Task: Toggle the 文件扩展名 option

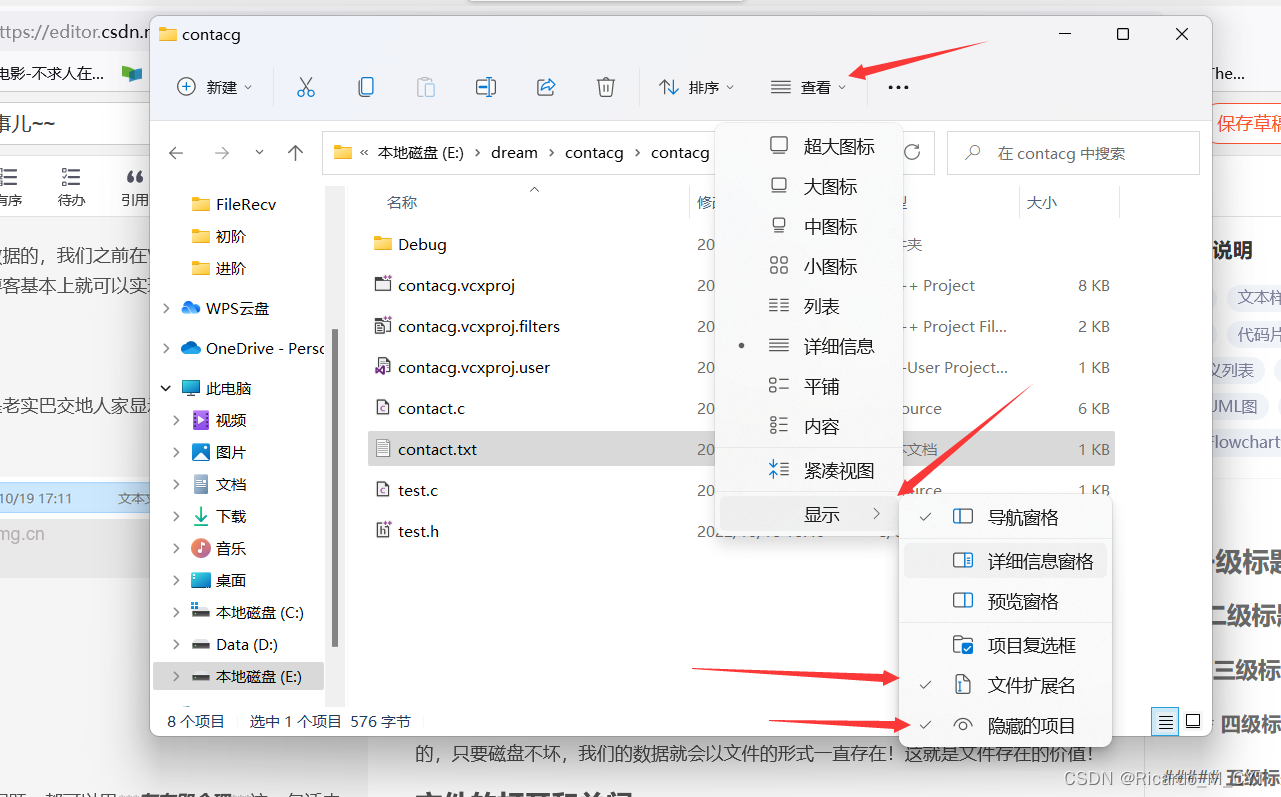Action: 1032,684
